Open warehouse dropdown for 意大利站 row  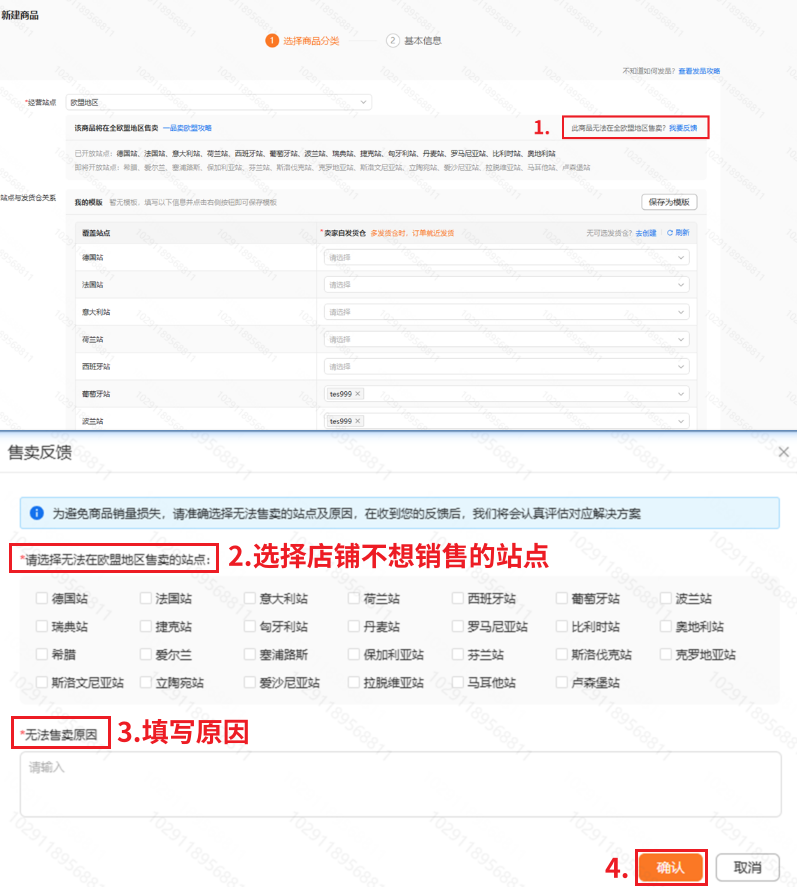[x=507, y=312]
